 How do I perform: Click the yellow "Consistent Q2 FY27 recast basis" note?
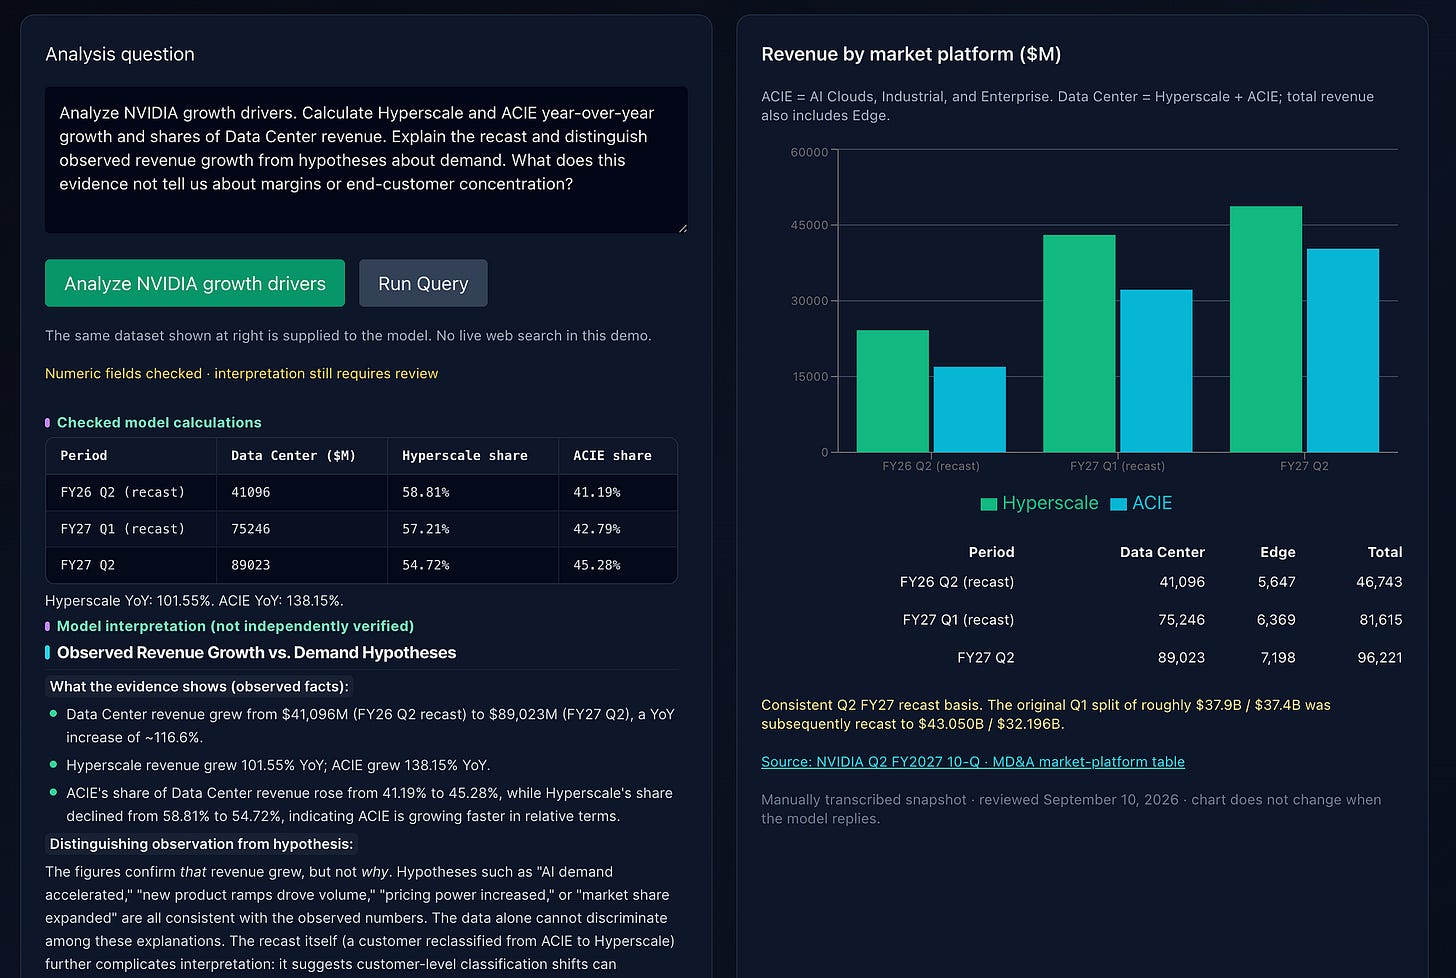click(x=1046, y=714)
